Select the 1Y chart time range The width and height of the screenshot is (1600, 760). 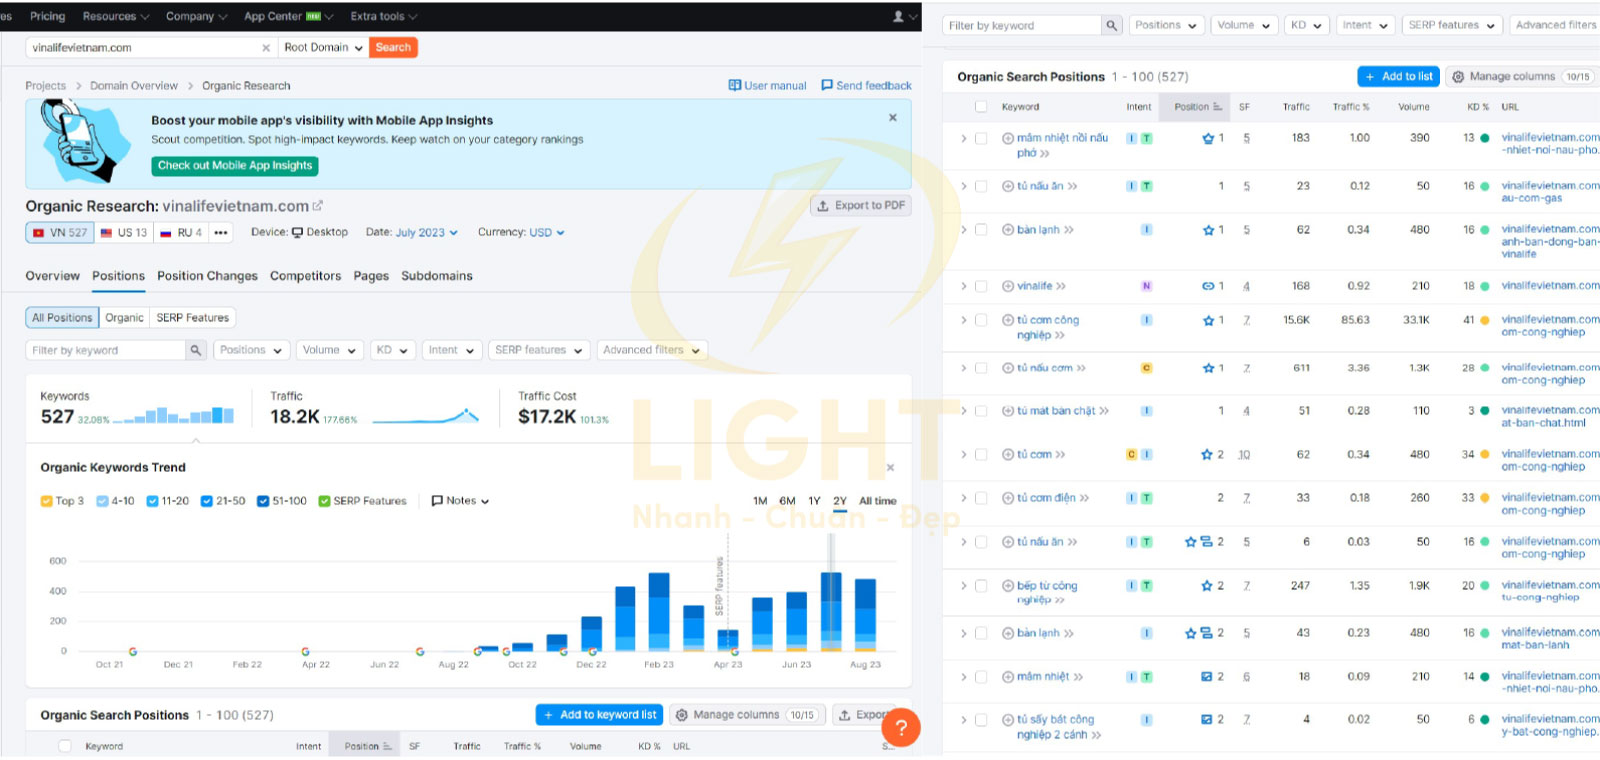(814, 501)
